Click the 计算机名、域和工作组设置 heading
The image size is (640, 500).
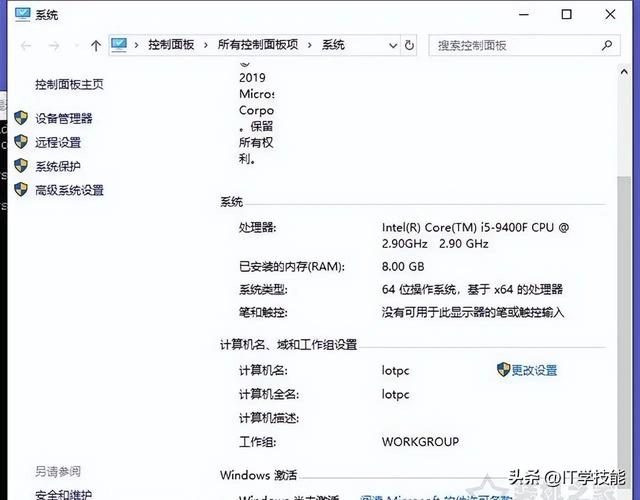pos(289,344)
